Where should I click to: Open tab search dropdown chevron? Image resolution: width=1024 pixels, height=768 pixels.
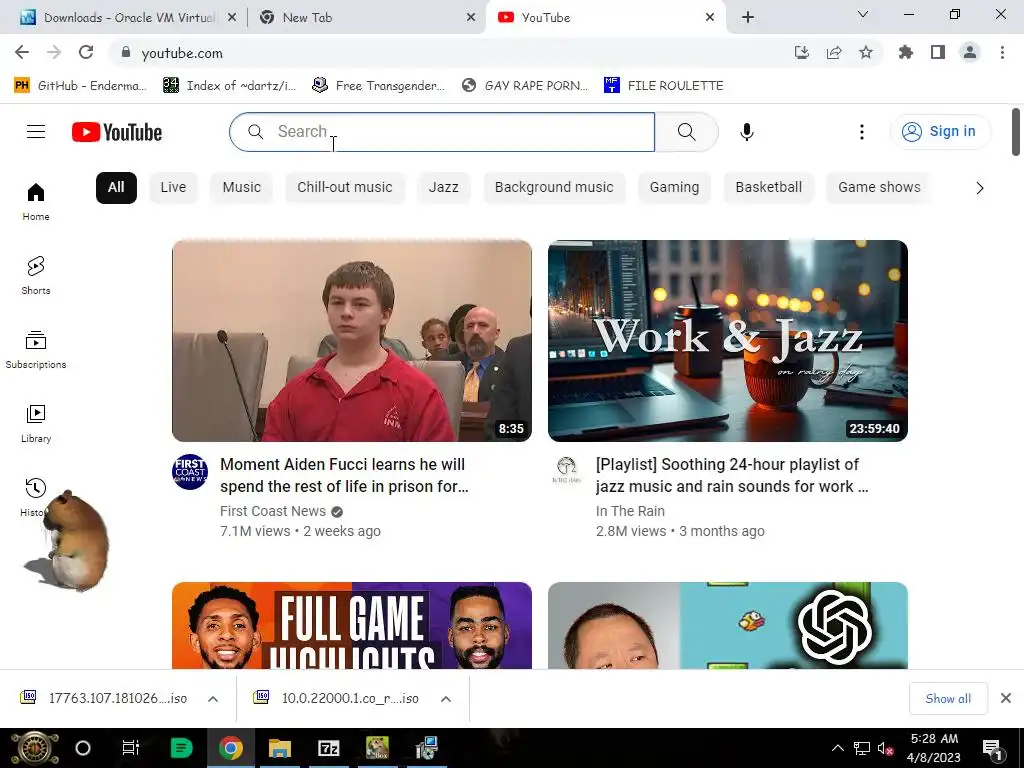(863, 14)
